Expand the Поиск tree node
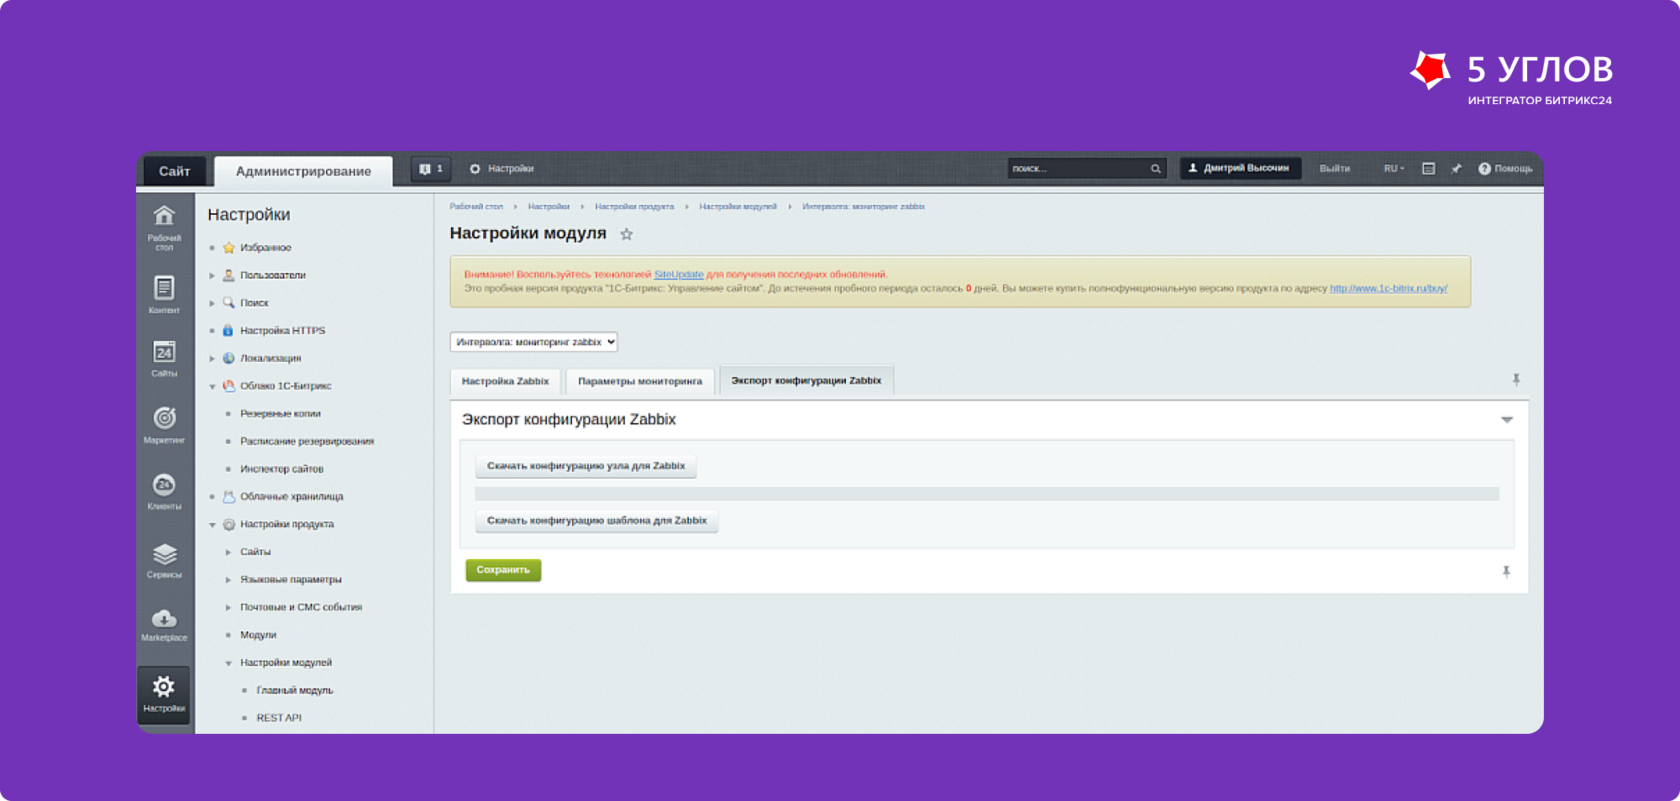The width and height of the screenshot is (1680, 801). coord(212,303)
